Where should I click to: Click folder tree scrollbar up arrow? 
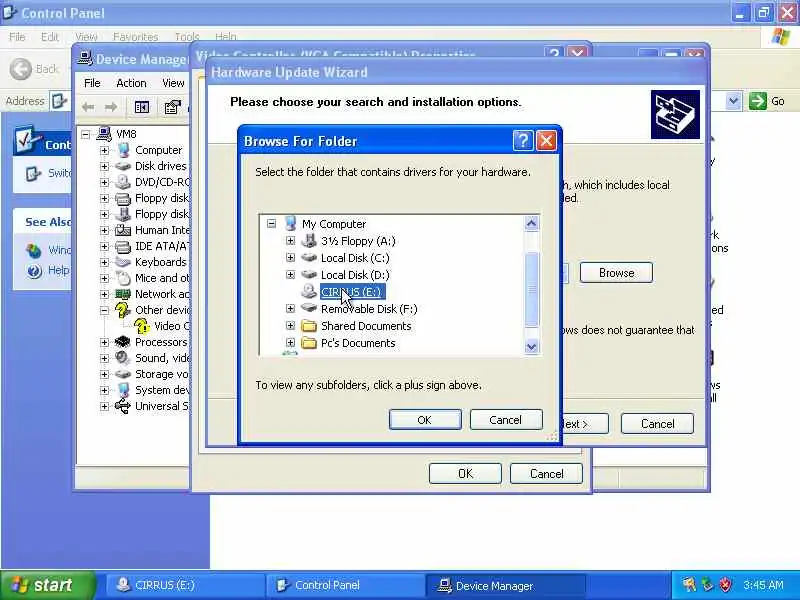(x=531, y=223)
